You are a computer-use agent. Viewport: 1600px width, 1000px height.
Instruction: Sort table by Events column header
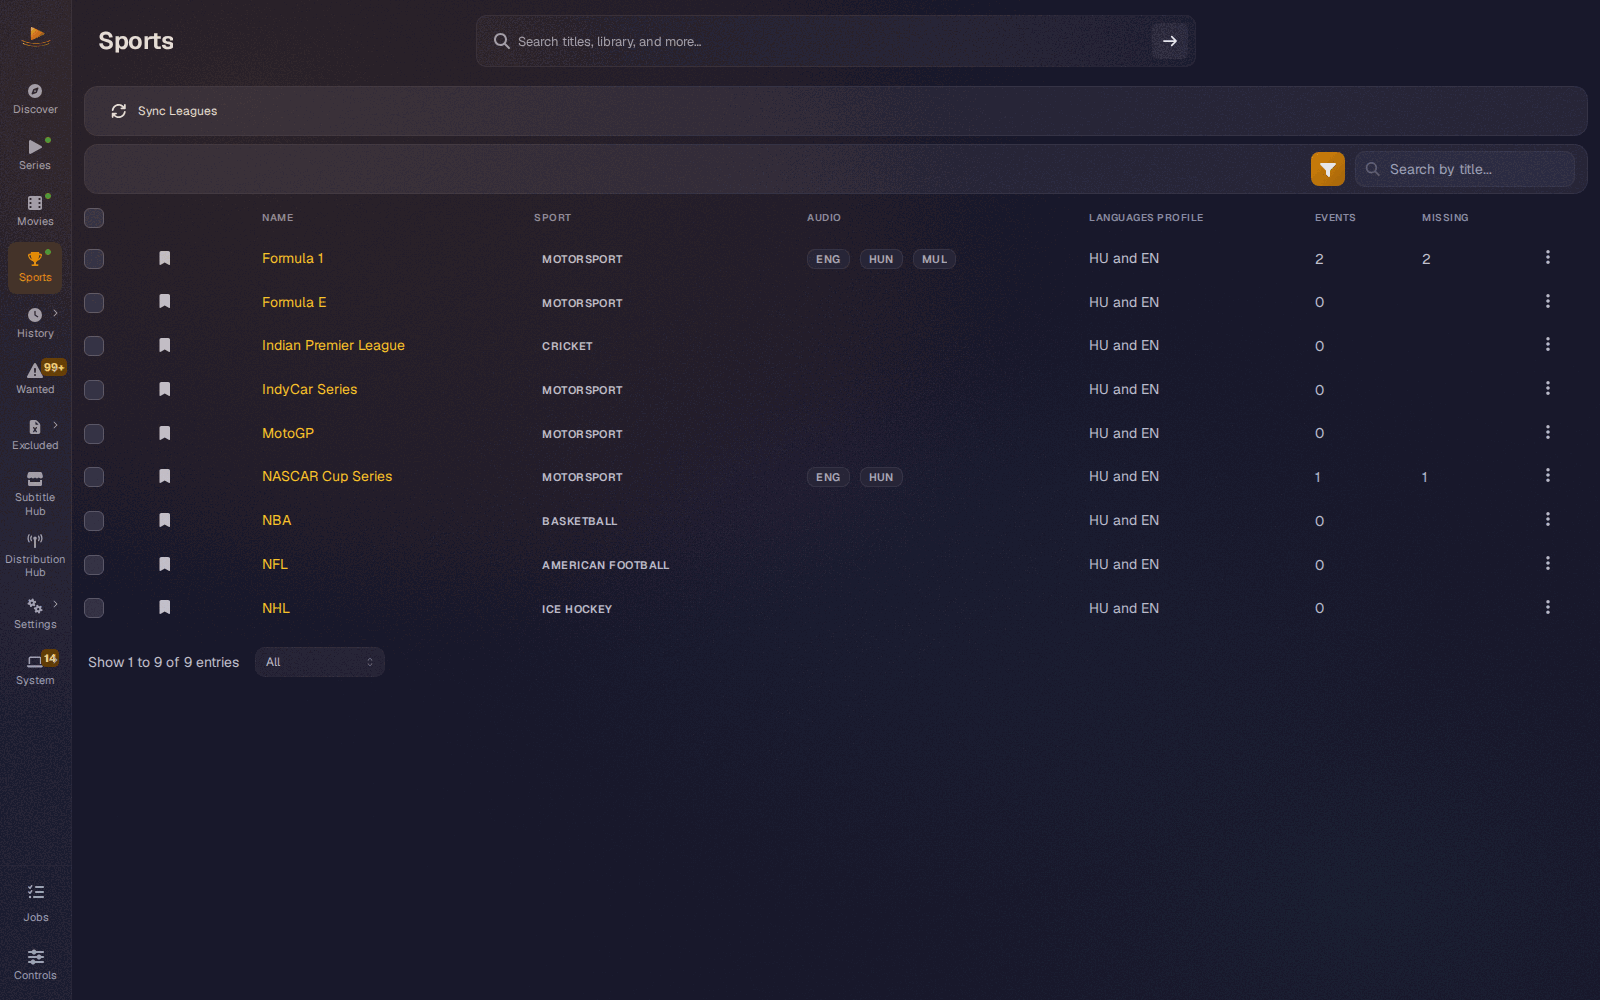1335,217
